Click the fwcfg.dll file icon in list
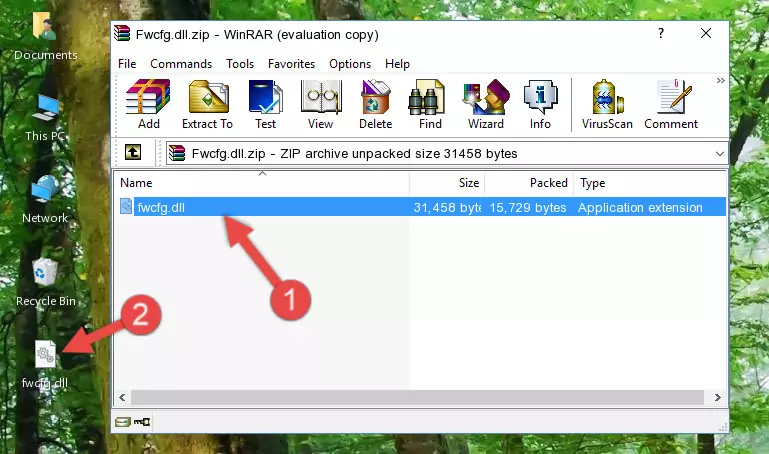Screen dimensions: 769x454 click(x=126, y=206)
